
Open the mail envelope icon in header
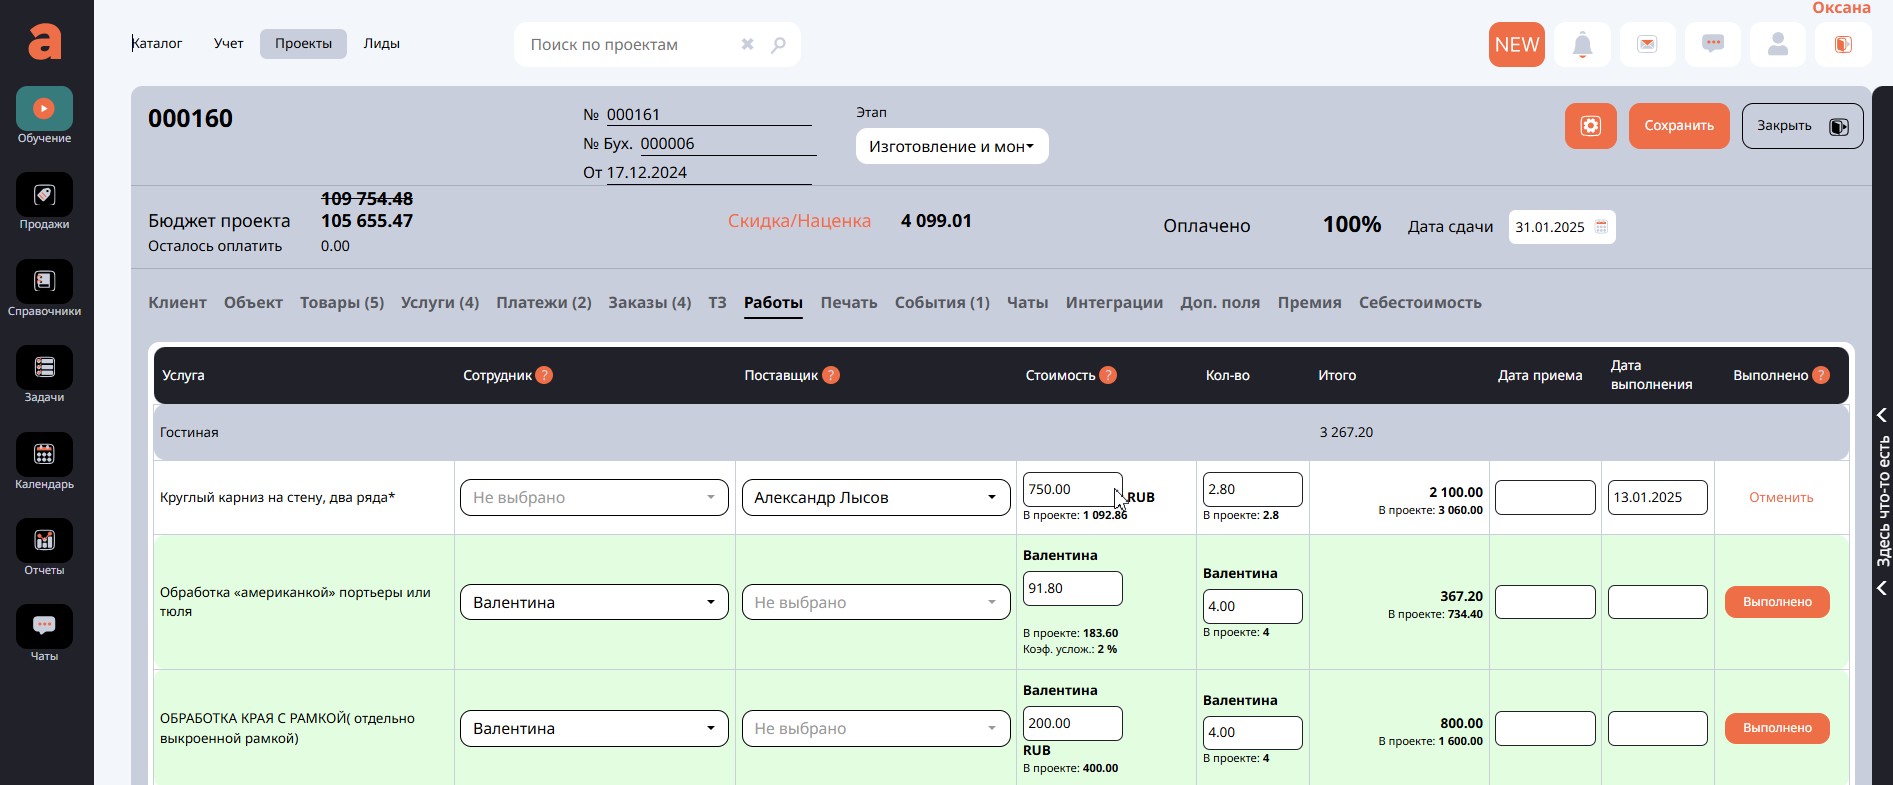[x=1647, y=45]
